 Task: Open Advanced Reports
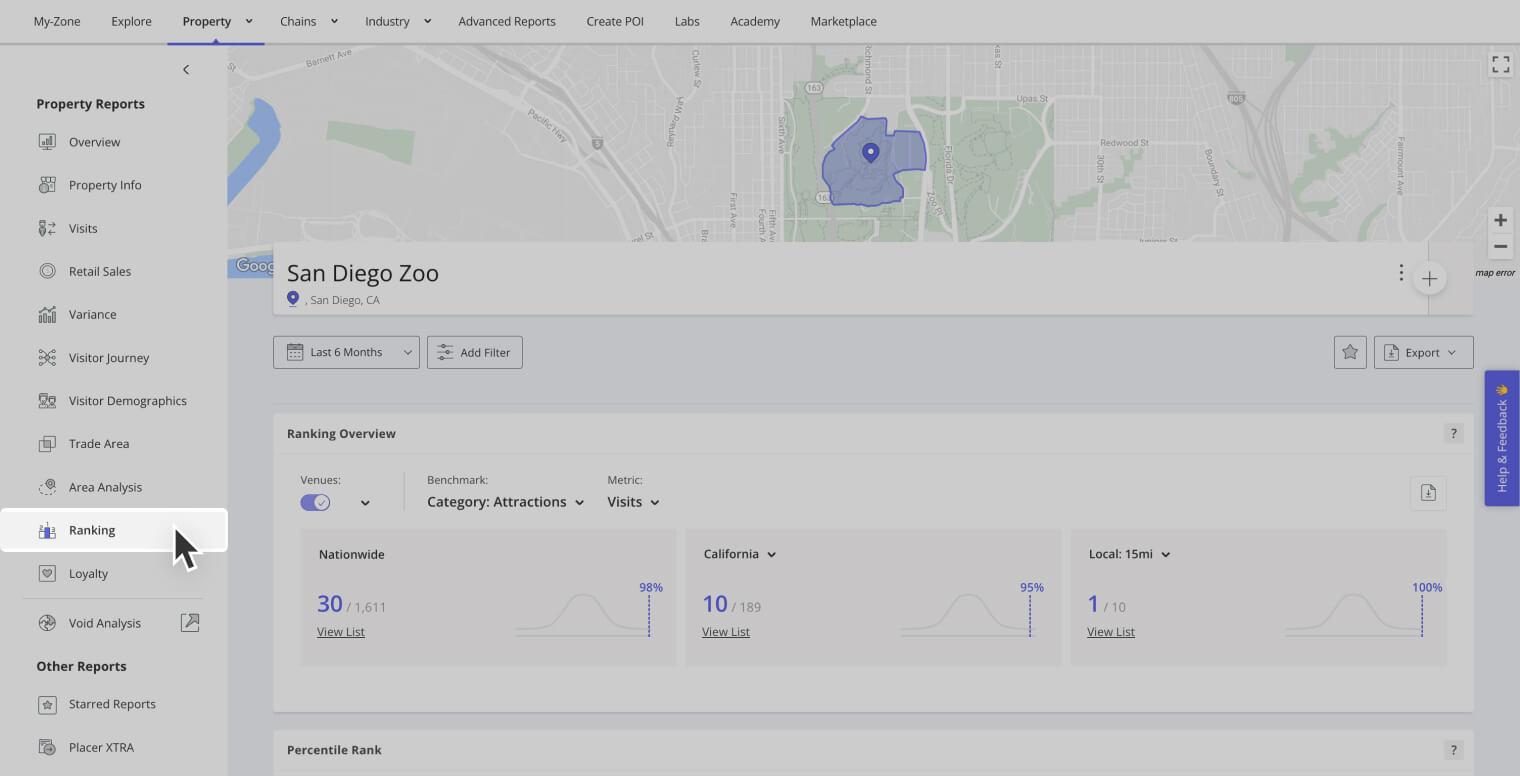click(x=507, y=21)
